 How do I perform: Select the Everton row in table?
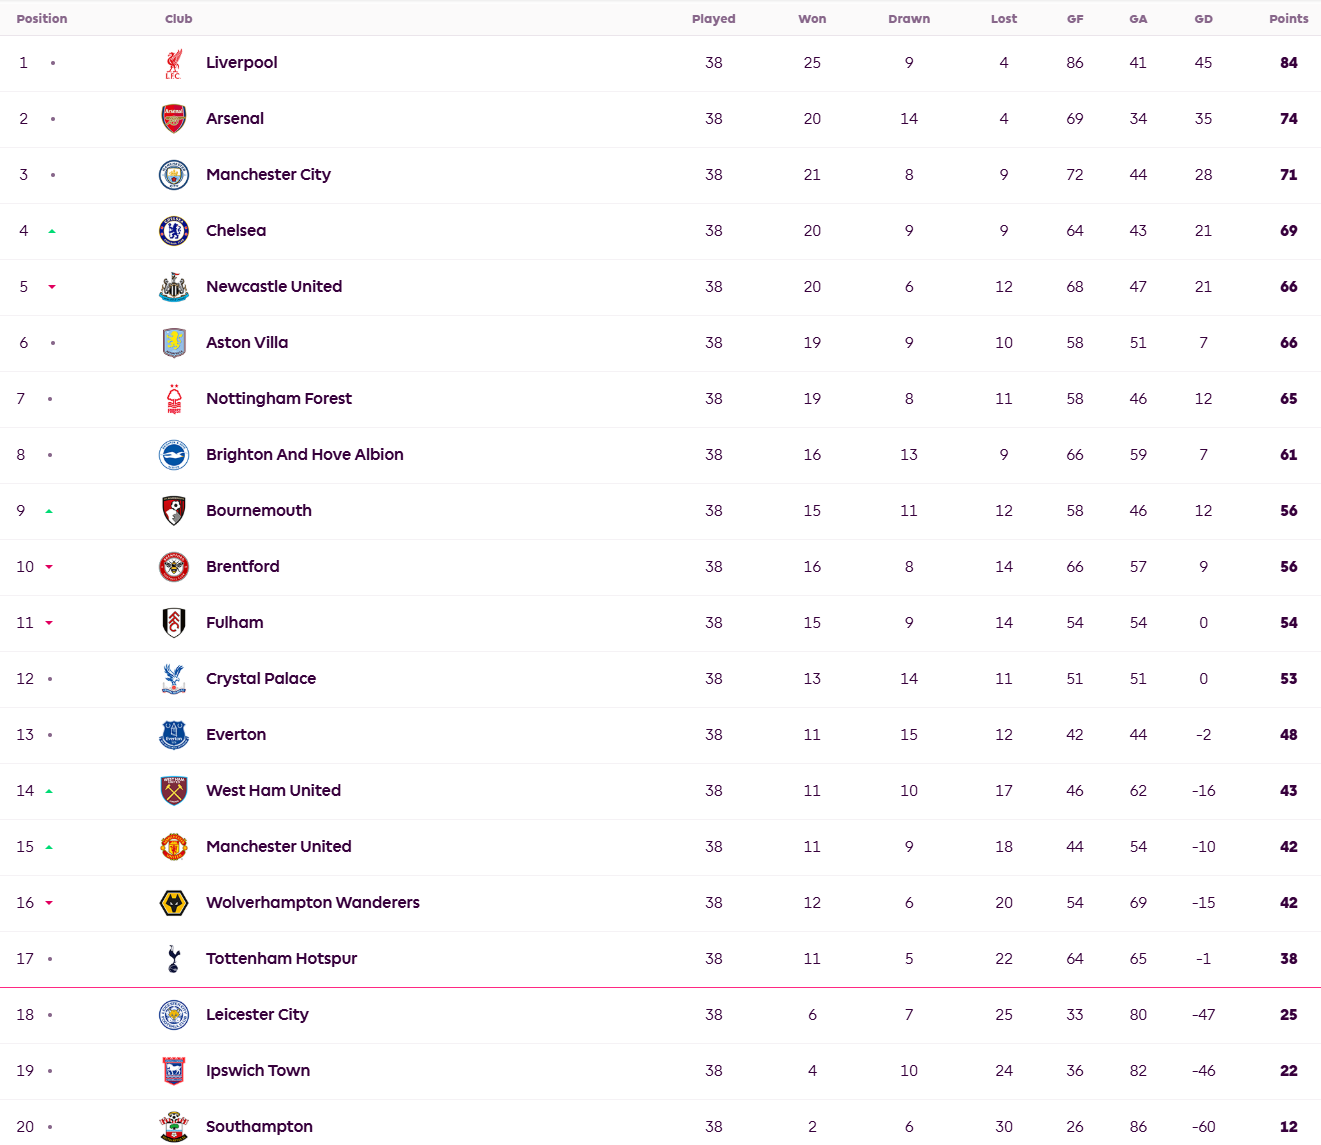660,735
